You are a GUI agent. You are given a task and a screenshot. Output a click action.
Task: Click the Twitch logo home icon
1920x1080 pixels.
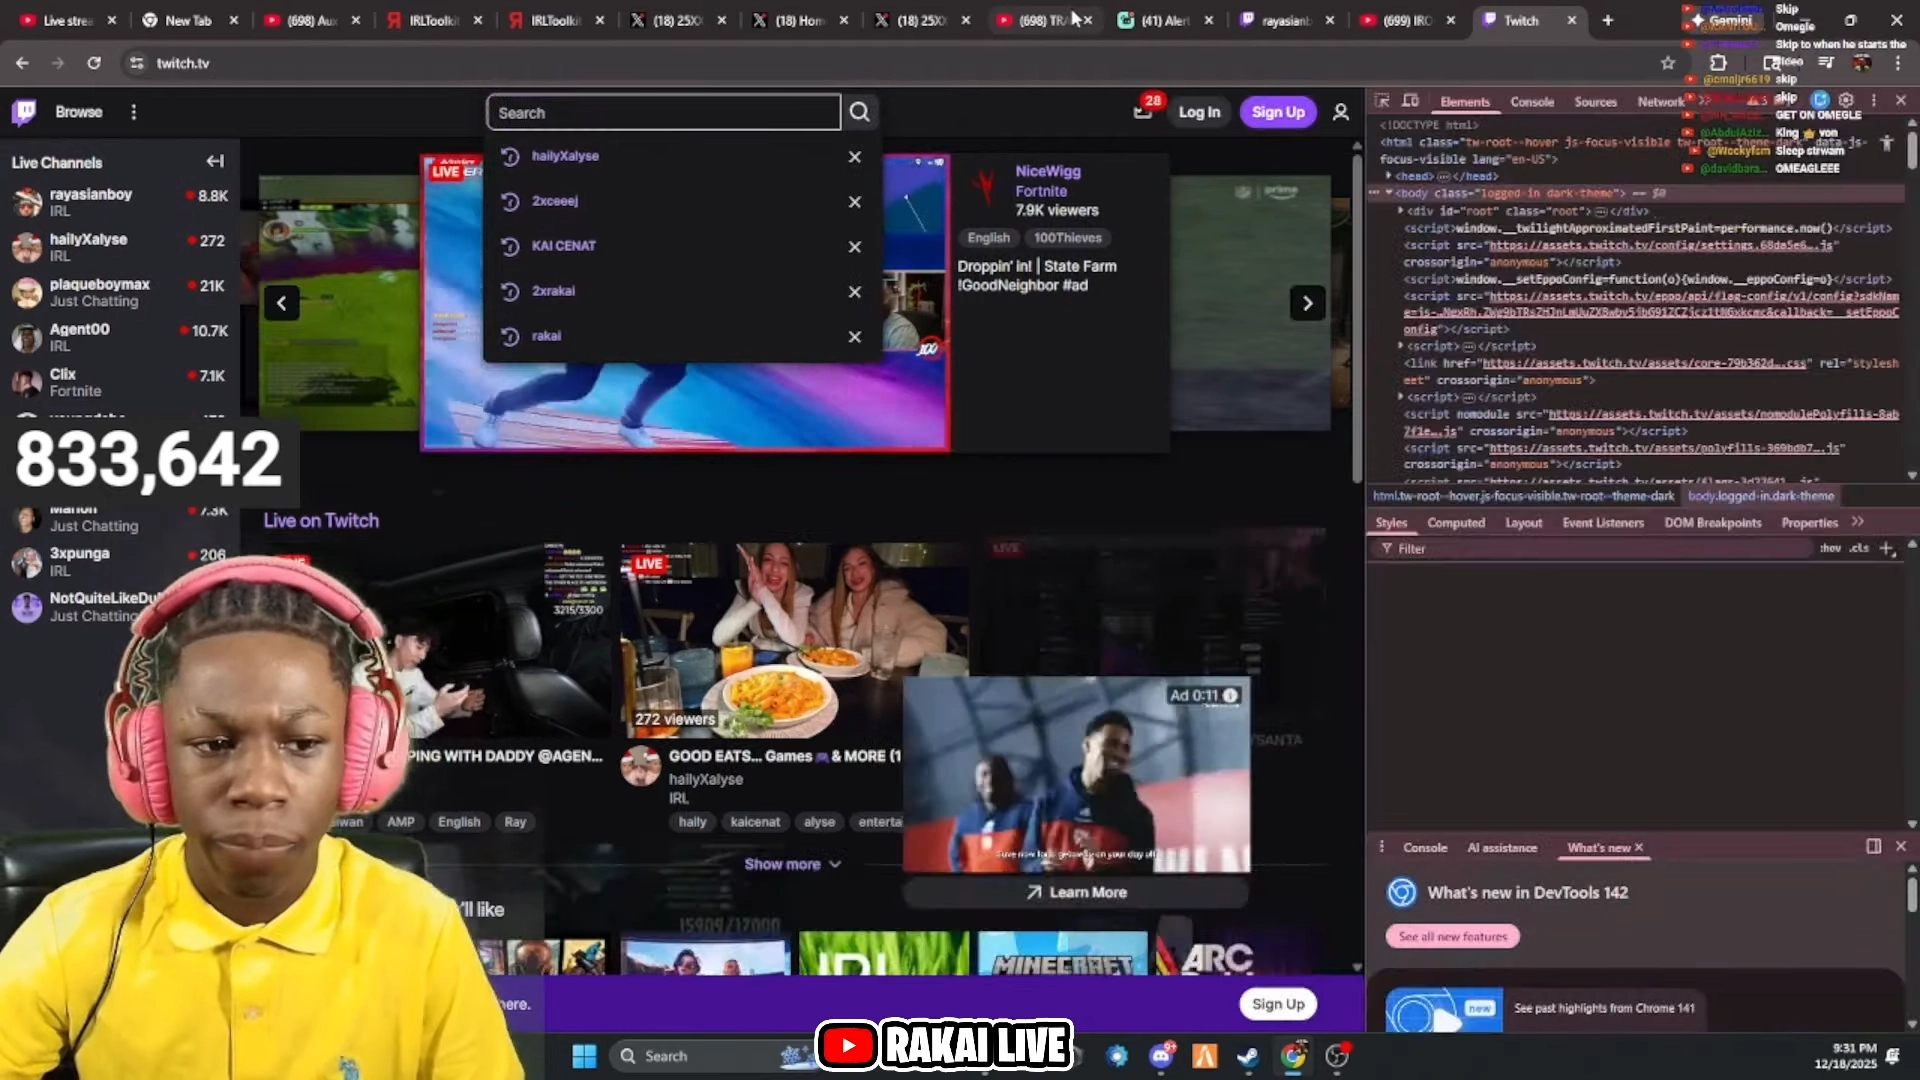[x=24, y=112]
